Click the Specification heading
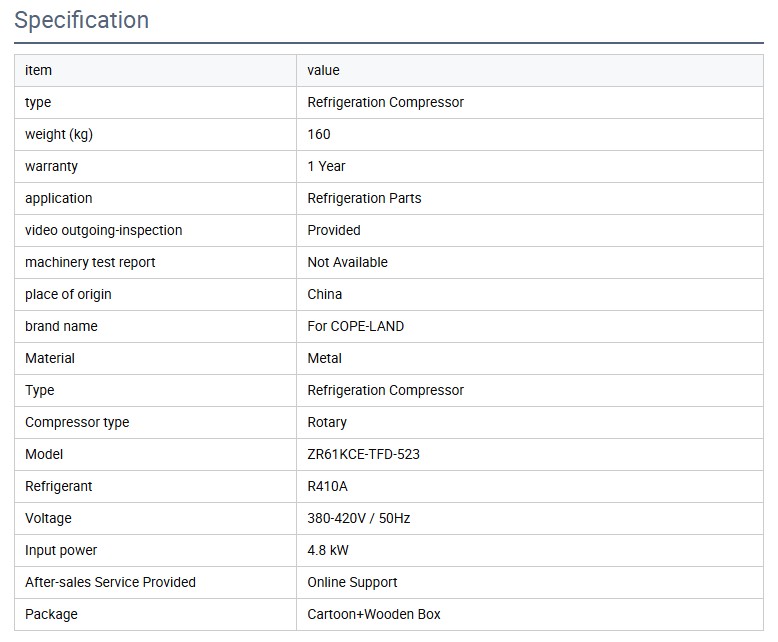 82,20
